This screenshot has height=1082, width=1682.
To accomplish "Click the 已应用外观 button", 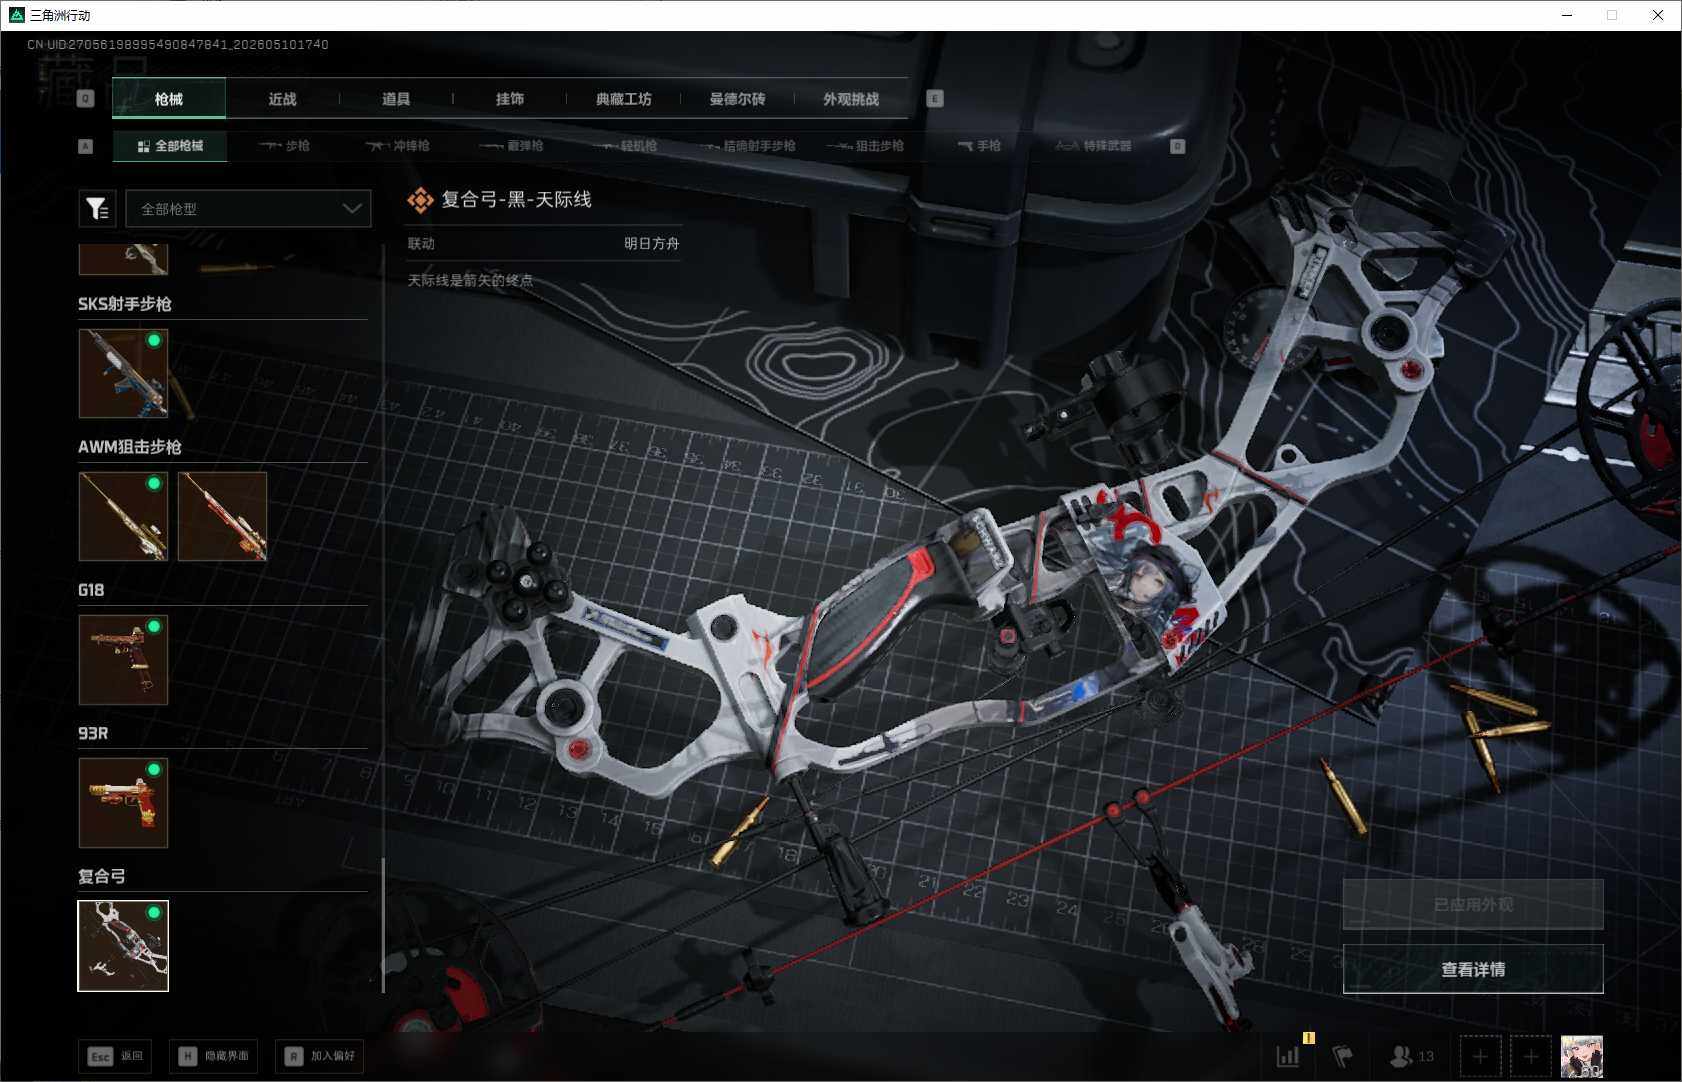I will click(x=1473, y=905).
